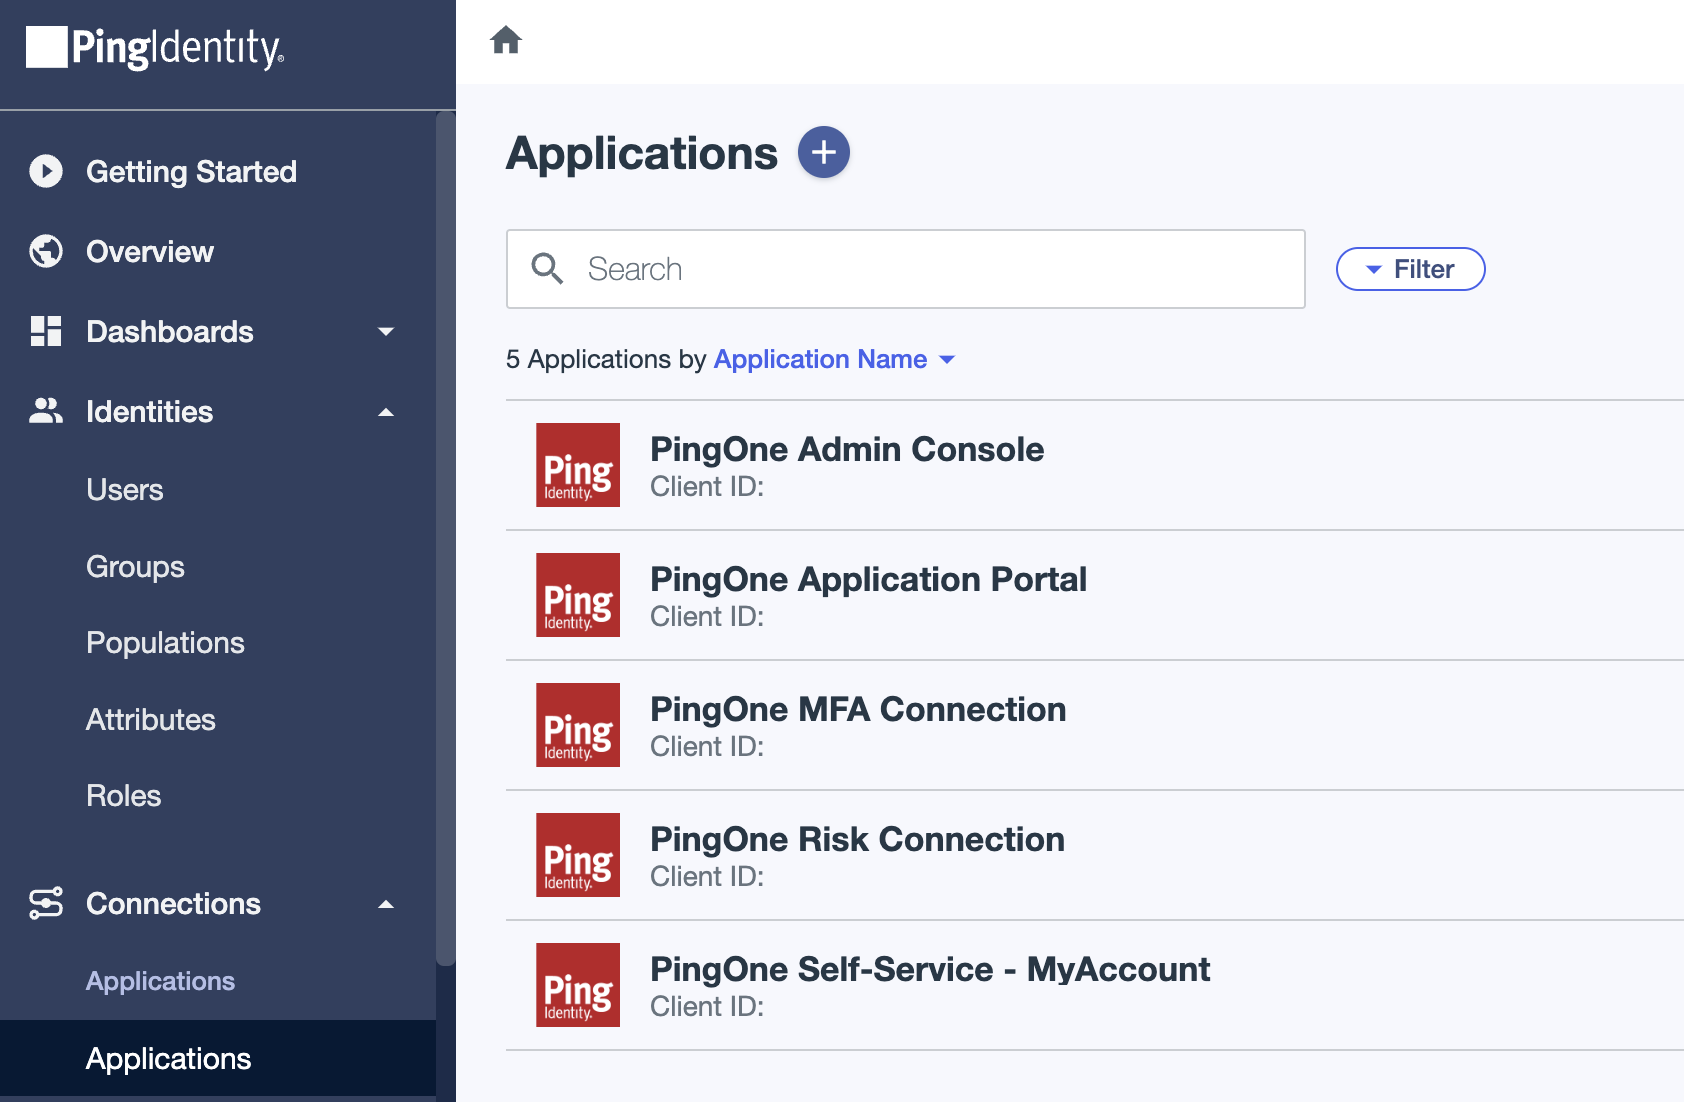Screen dimensions: 1684x1102
Task: Go to the Users section
Action: 124,489
